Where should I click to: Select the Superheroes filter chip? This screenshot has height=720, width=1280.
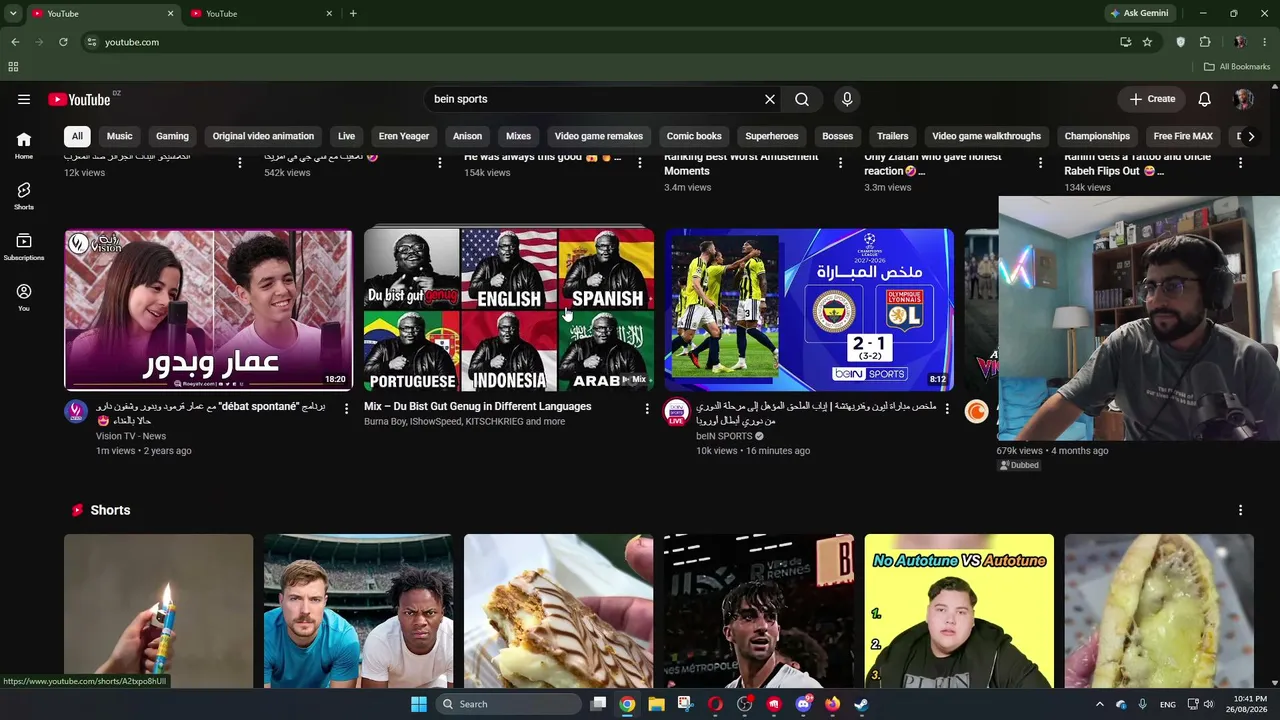(x=772, y=136)
